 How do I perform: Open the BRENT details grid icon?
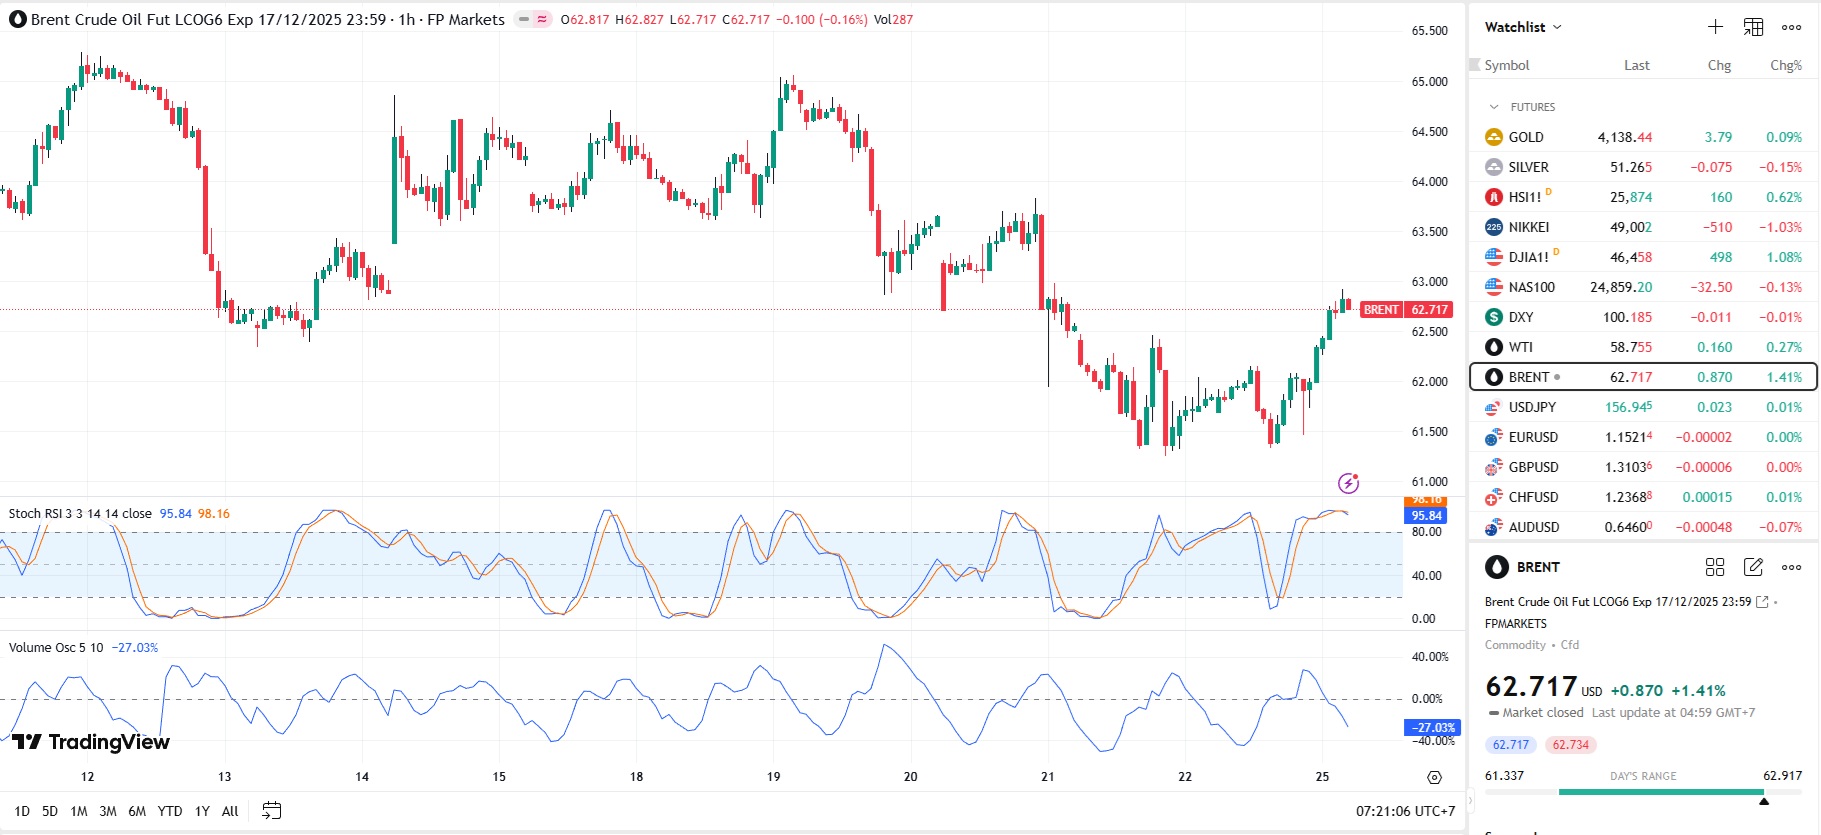1714,567
